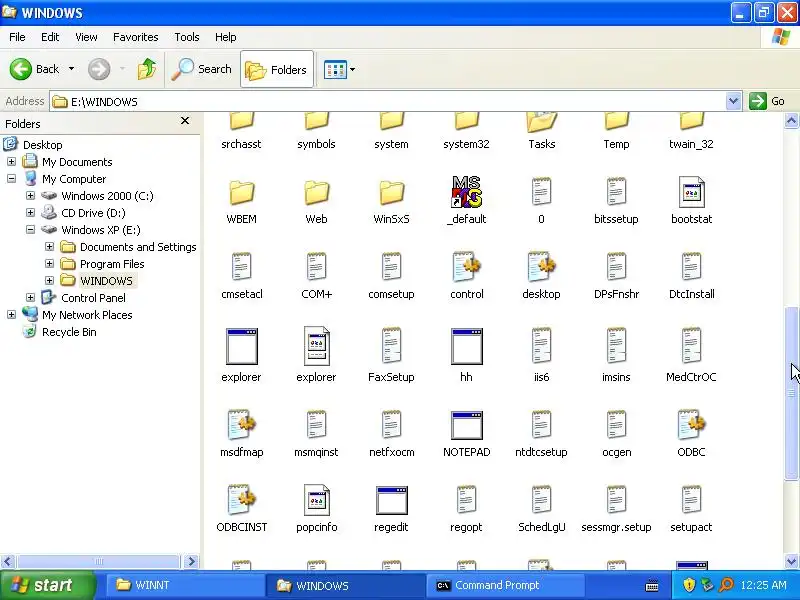Select the regedit application icon

391,501
